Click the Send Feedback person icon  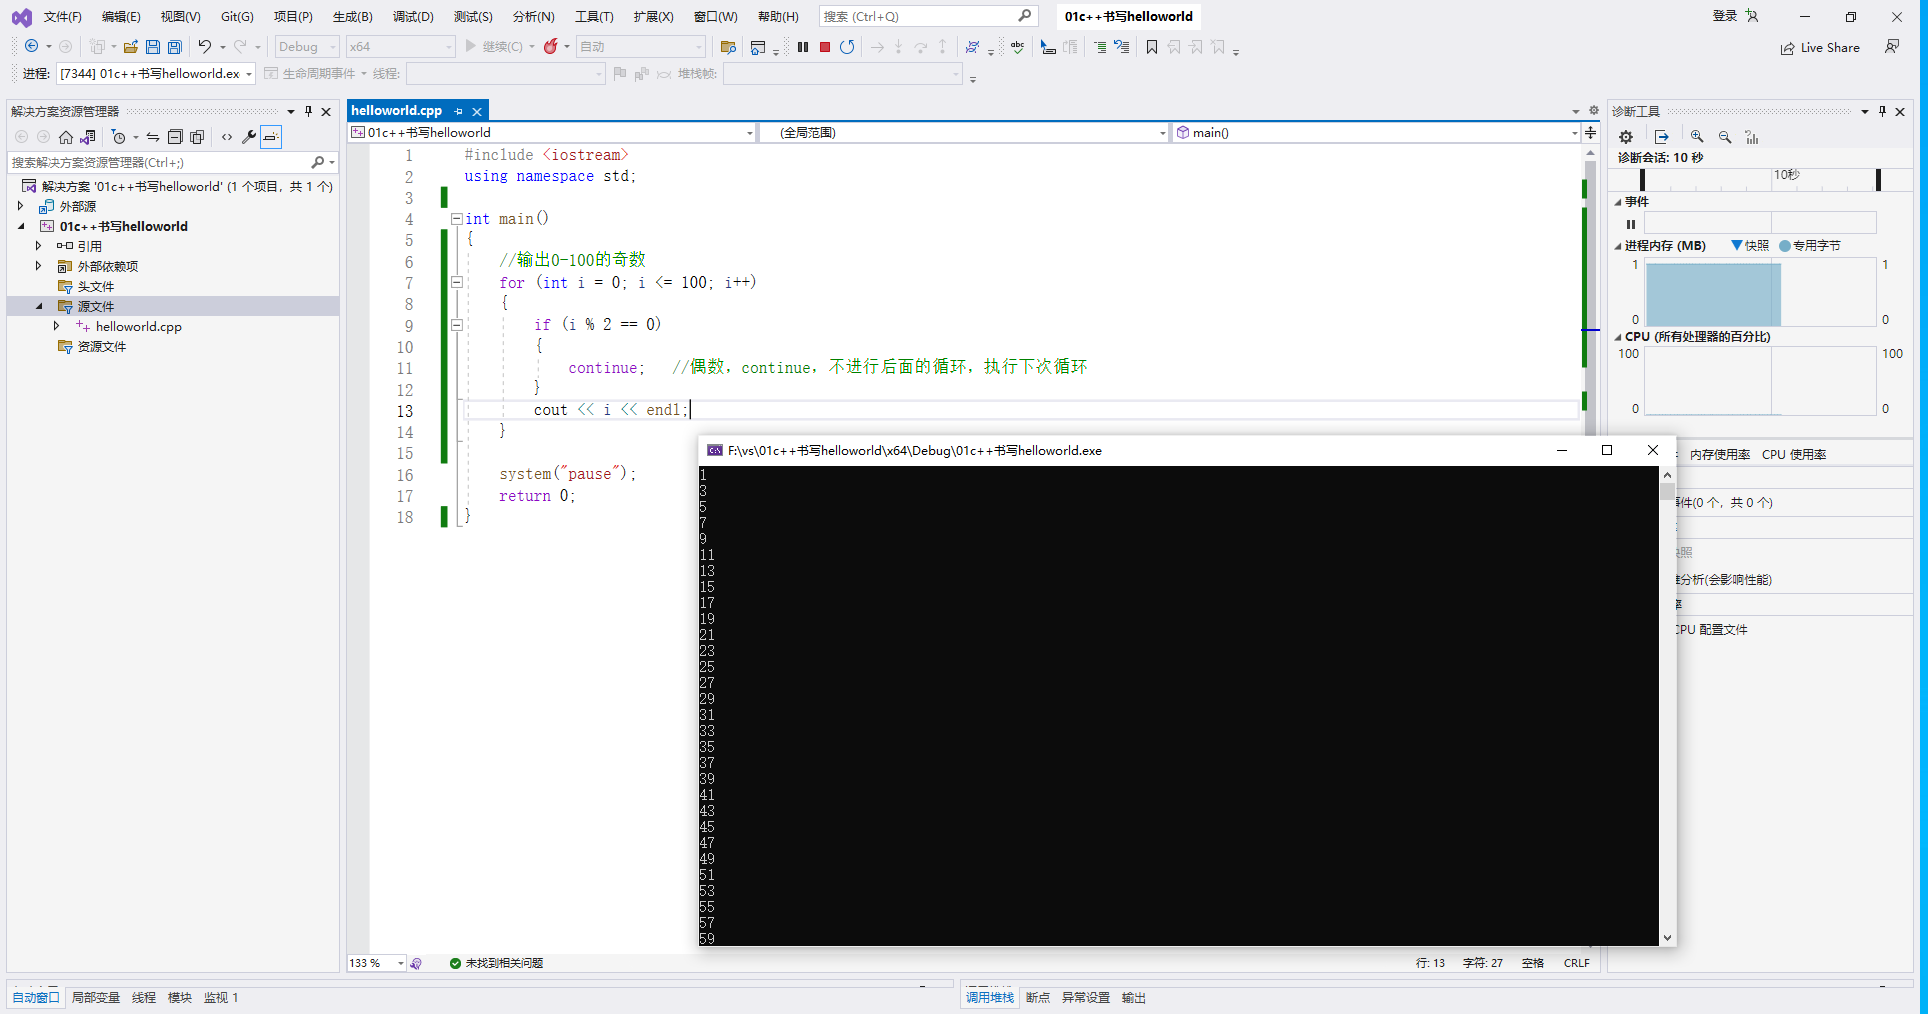(x=1892, y=47)
